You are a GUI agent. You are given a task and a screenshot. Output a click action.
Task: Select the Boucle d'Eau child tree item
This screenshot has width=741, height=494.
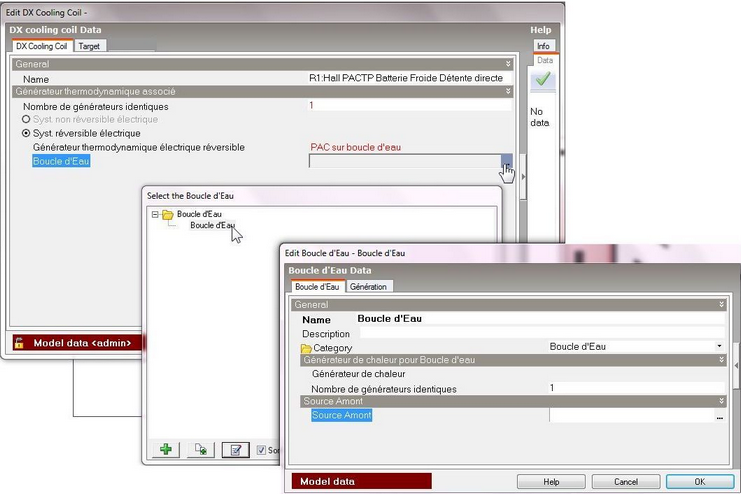(212, 225)
